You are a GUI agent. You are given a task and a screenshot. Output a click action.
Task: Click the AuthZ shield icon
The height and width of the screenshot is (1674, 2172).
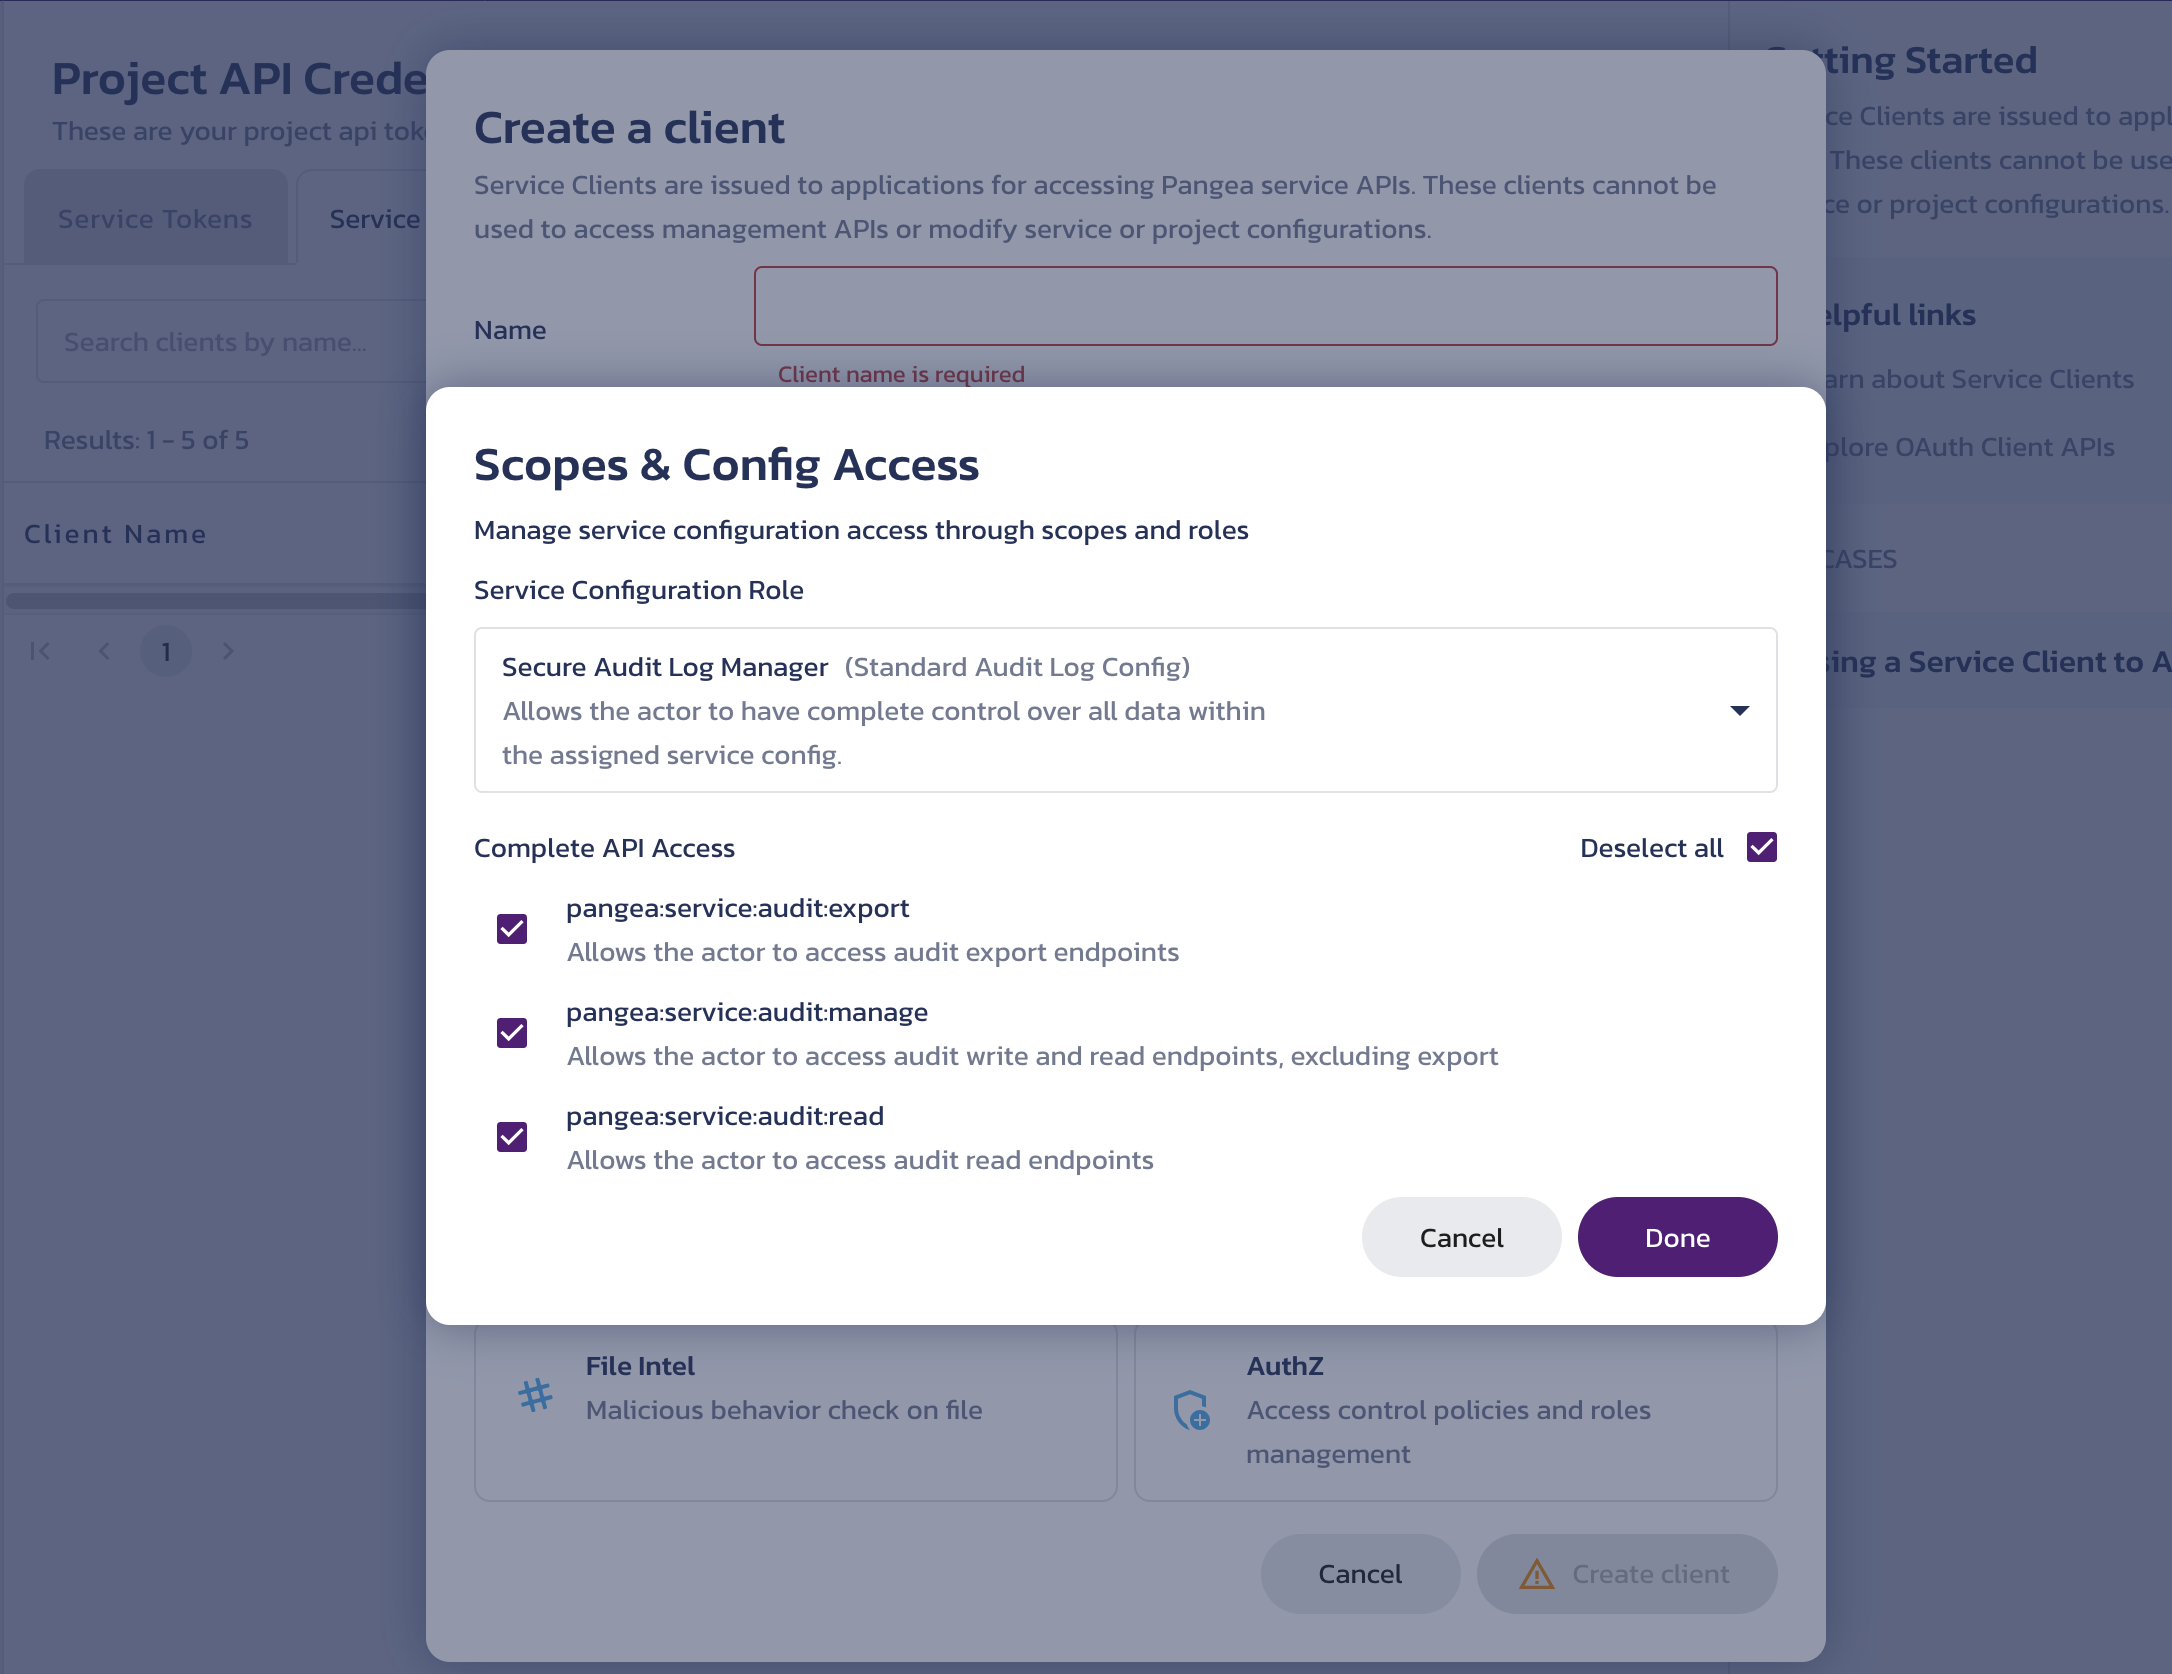point(1191,1410)
